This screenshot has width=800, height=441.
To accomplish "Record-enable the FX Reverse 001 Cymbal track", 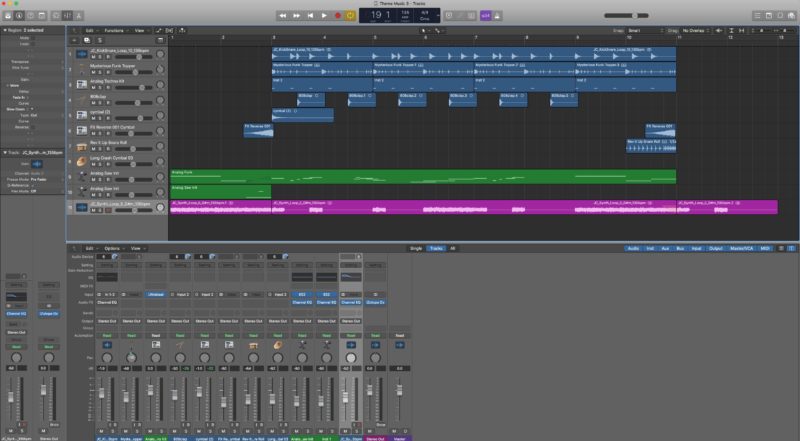I will [x=108, y=134].
